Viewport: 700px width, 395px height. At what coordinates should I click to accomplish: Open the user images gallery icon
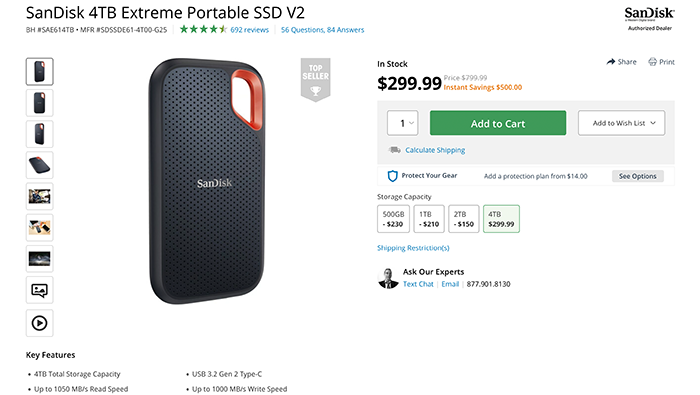pos(39,291)
